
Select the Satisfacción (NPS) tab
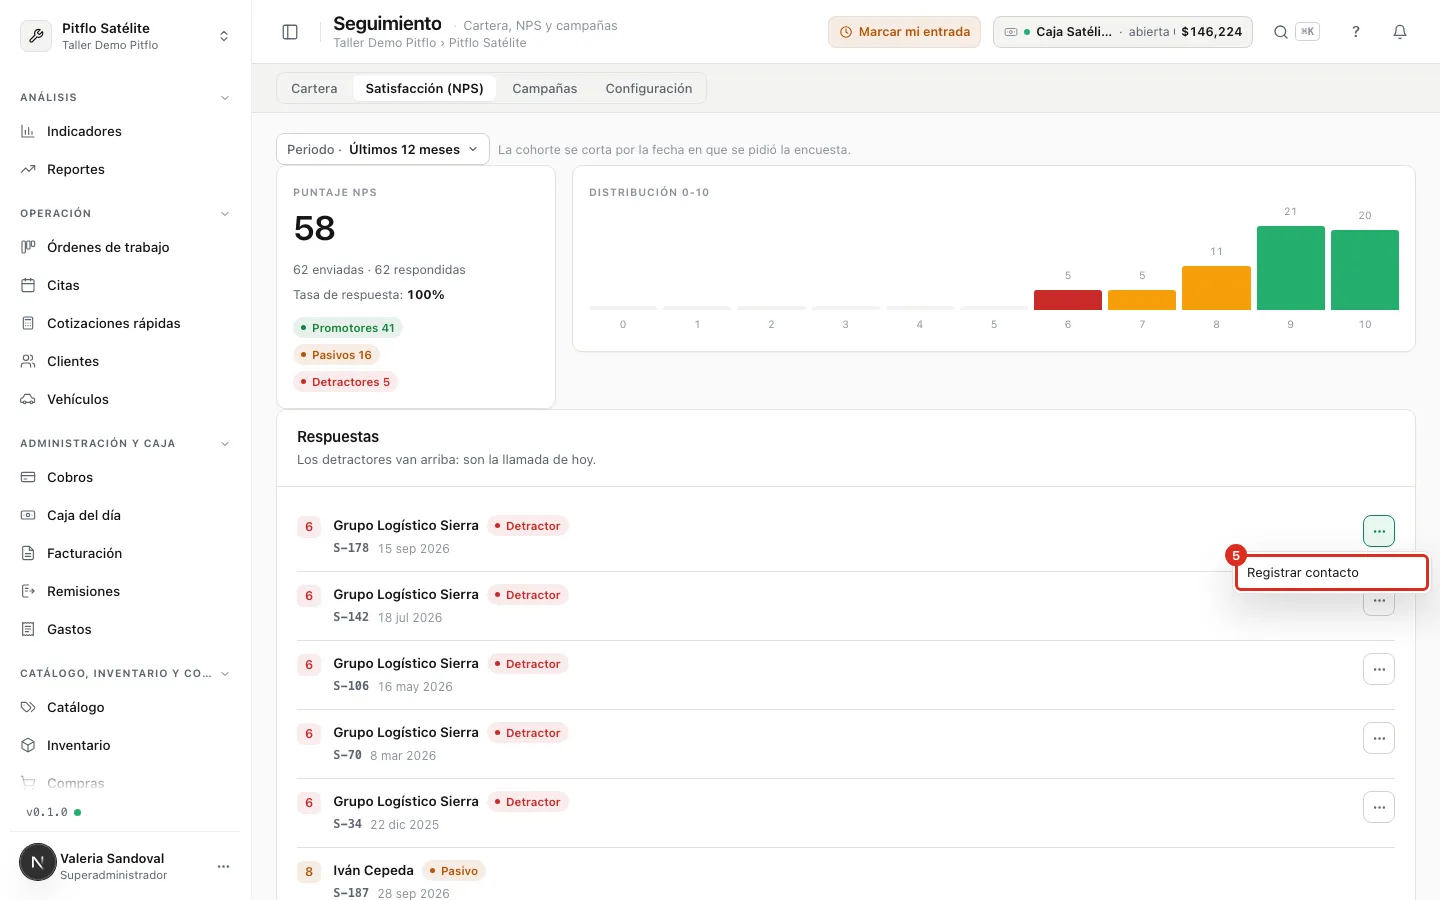pos(424,88)
